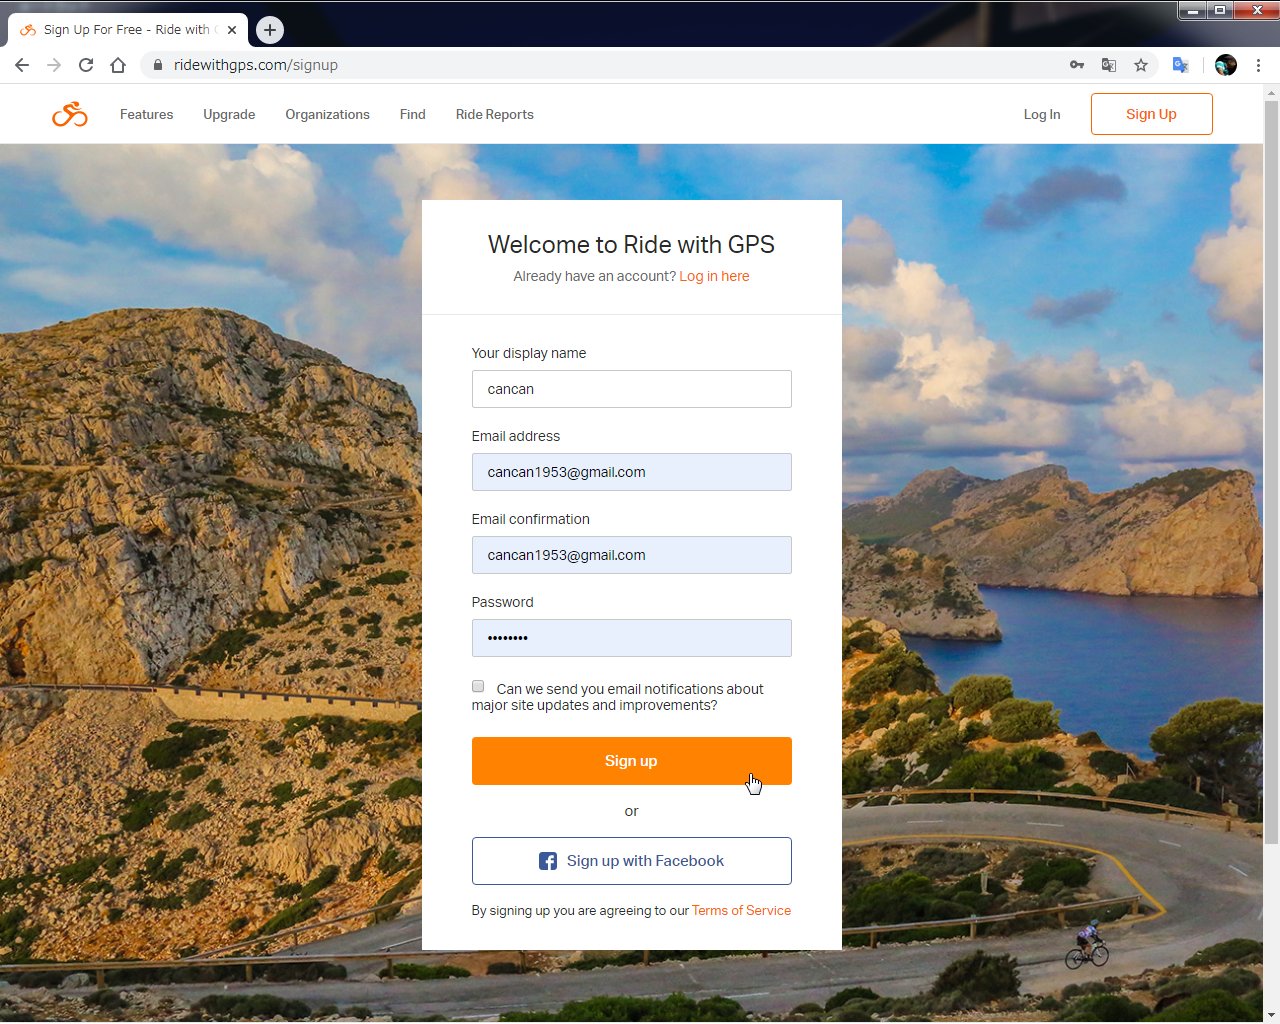Open the Features menu item
1280x1024 pixels.
coord(146,115)
